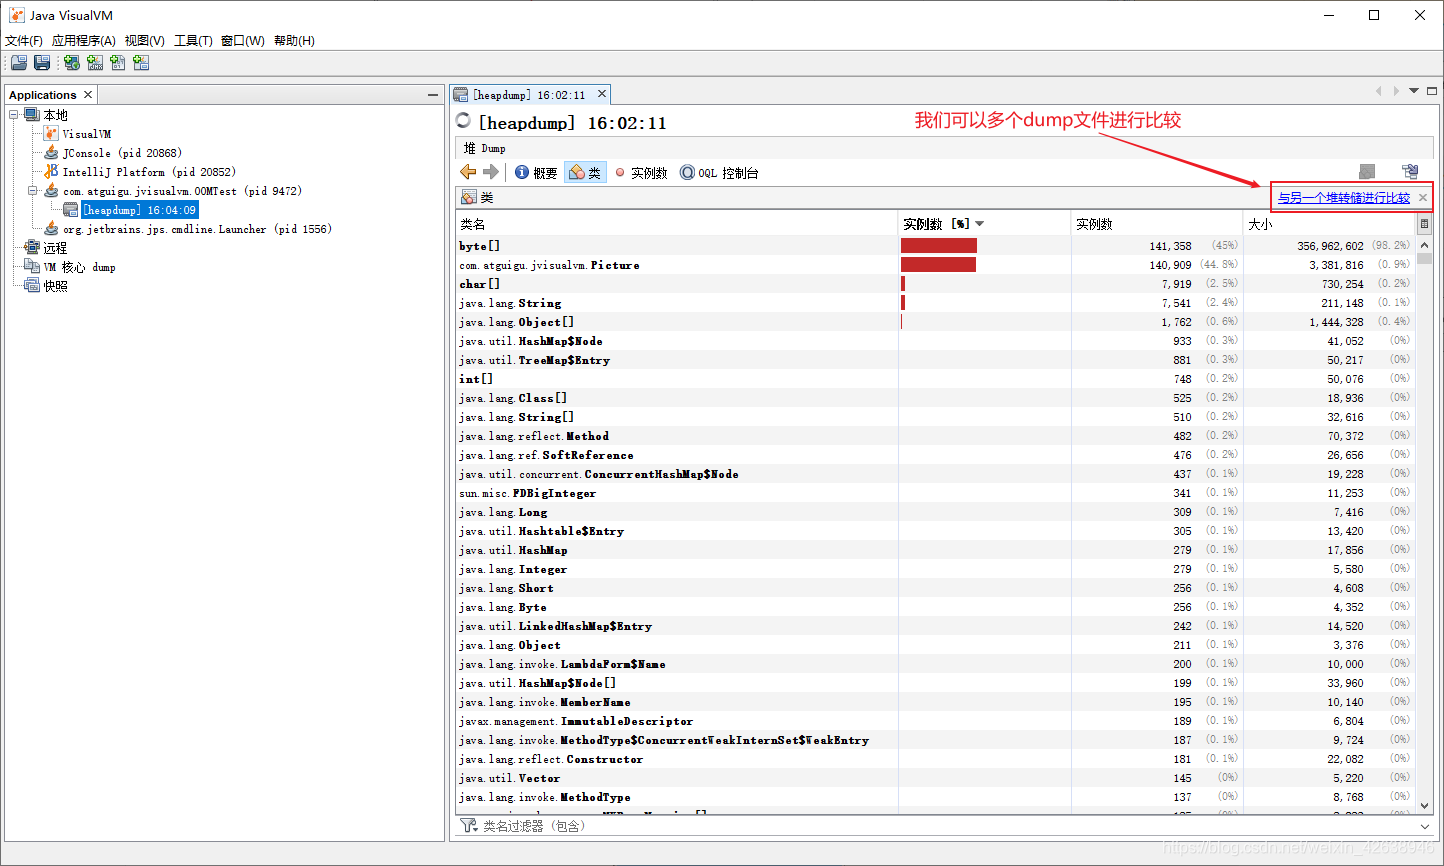The height and width of the screenshot is (866, 1444).
Task: Open the 文件(F) menu
Action: click(x=24, y=40)
